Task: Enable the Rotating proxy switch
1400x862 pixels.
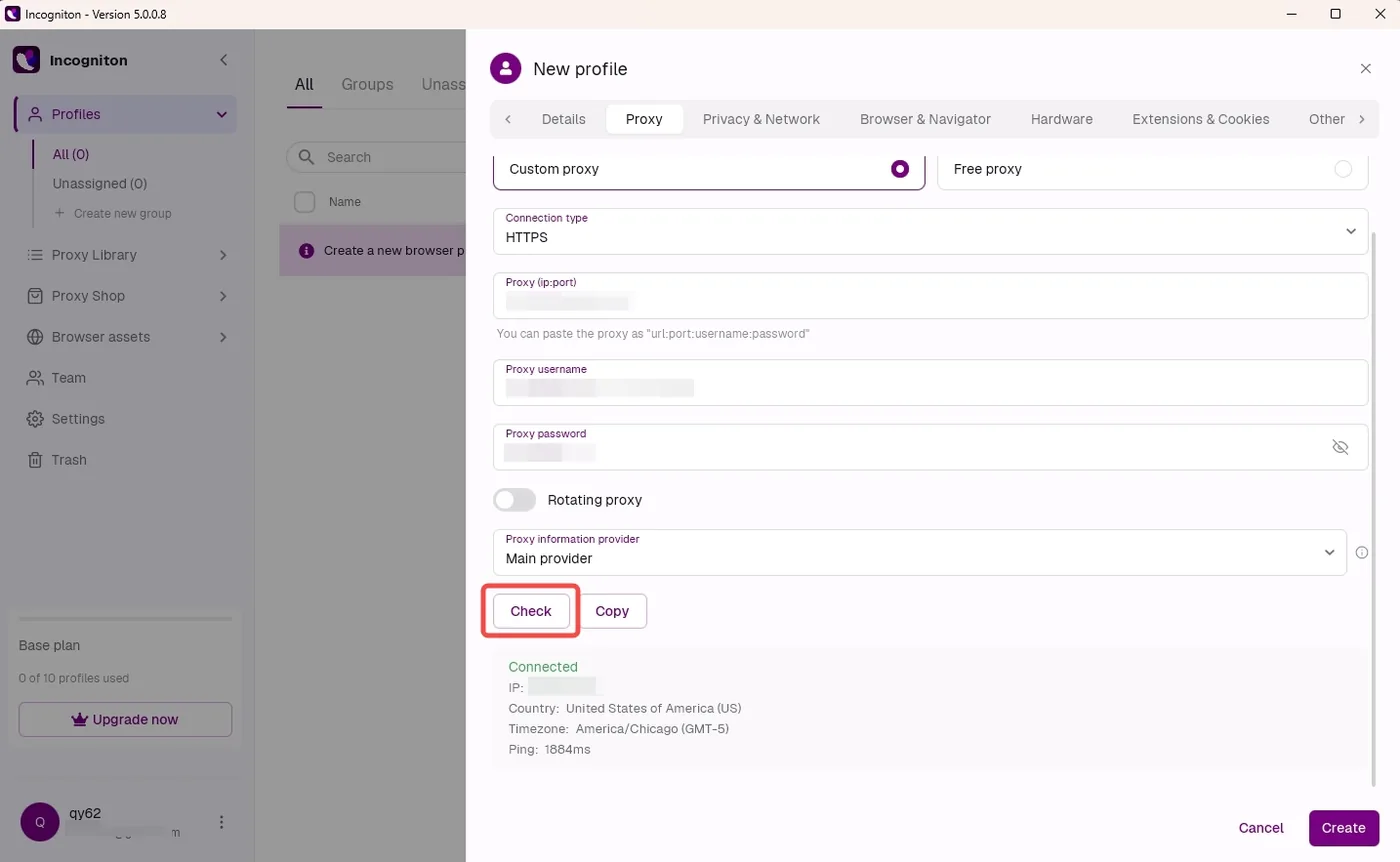Action: point(515,499)
